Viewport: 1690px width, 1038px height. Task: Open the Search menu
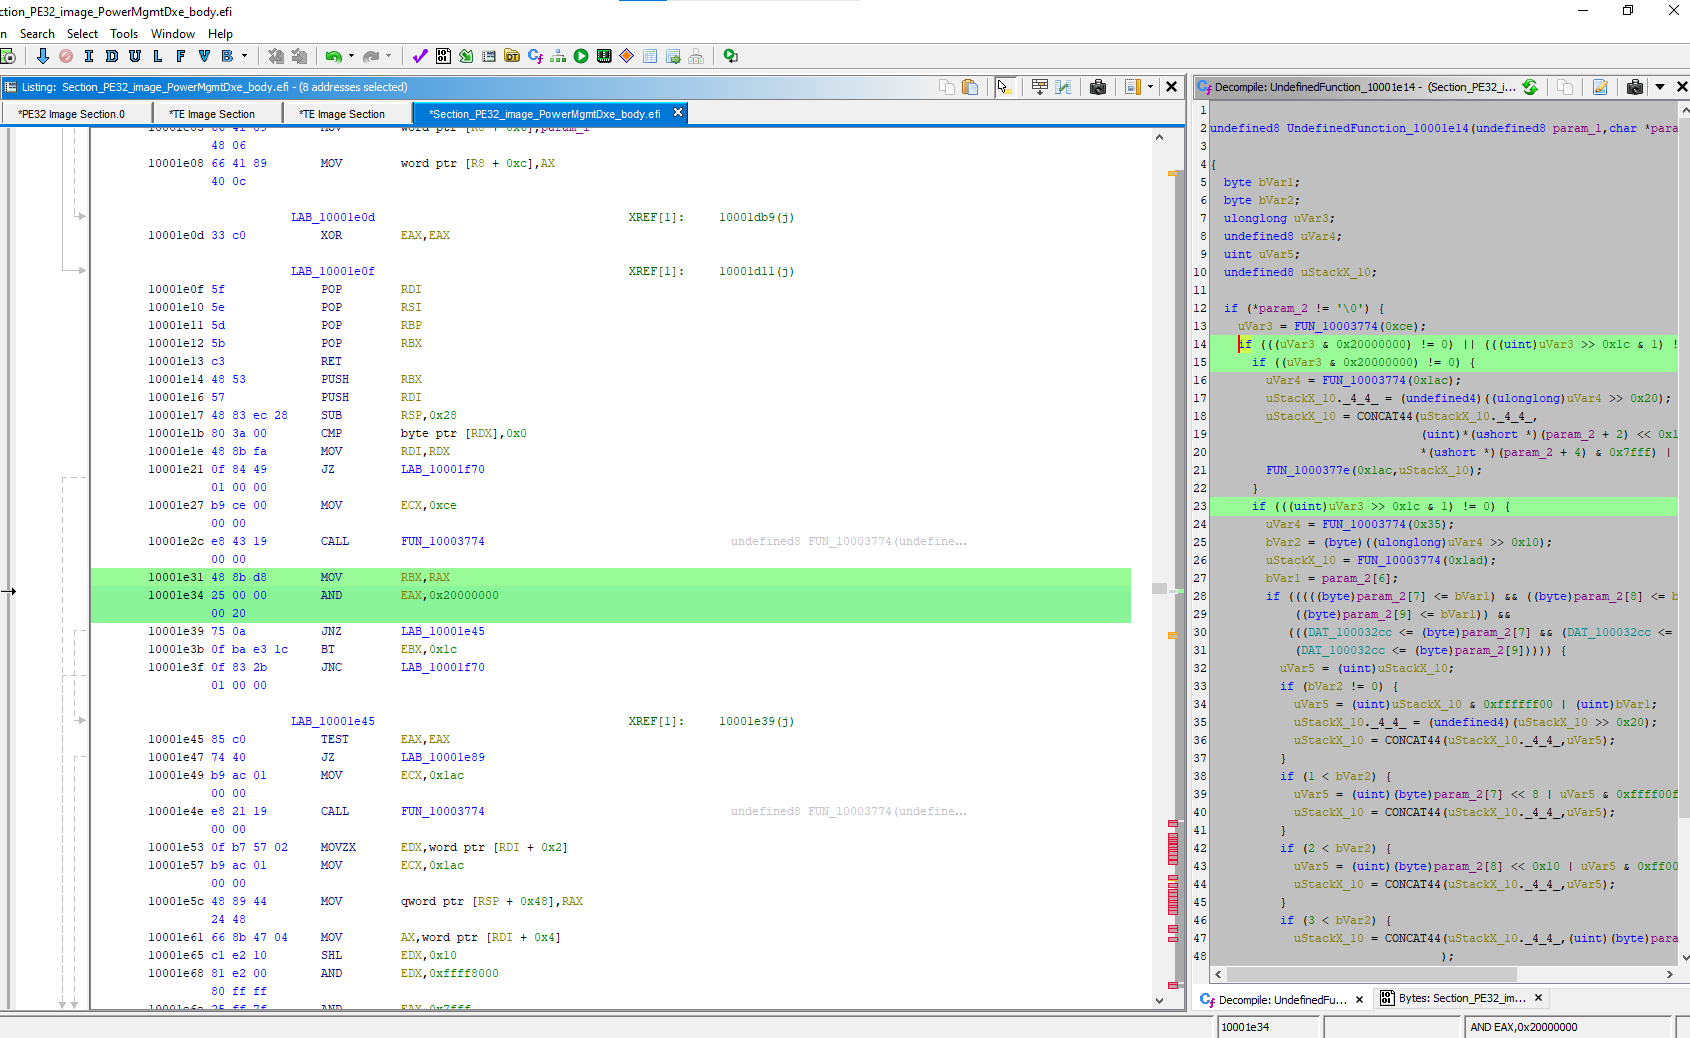click(37, 34)
